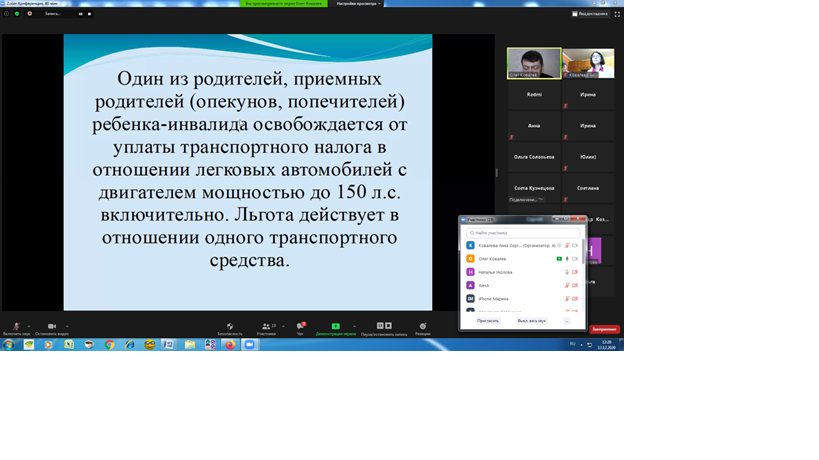Image resolution: width=819 pixels, height=460 pixels.
Task: Click the green Демонстрация экрана icon
Action: pos(336,327)
